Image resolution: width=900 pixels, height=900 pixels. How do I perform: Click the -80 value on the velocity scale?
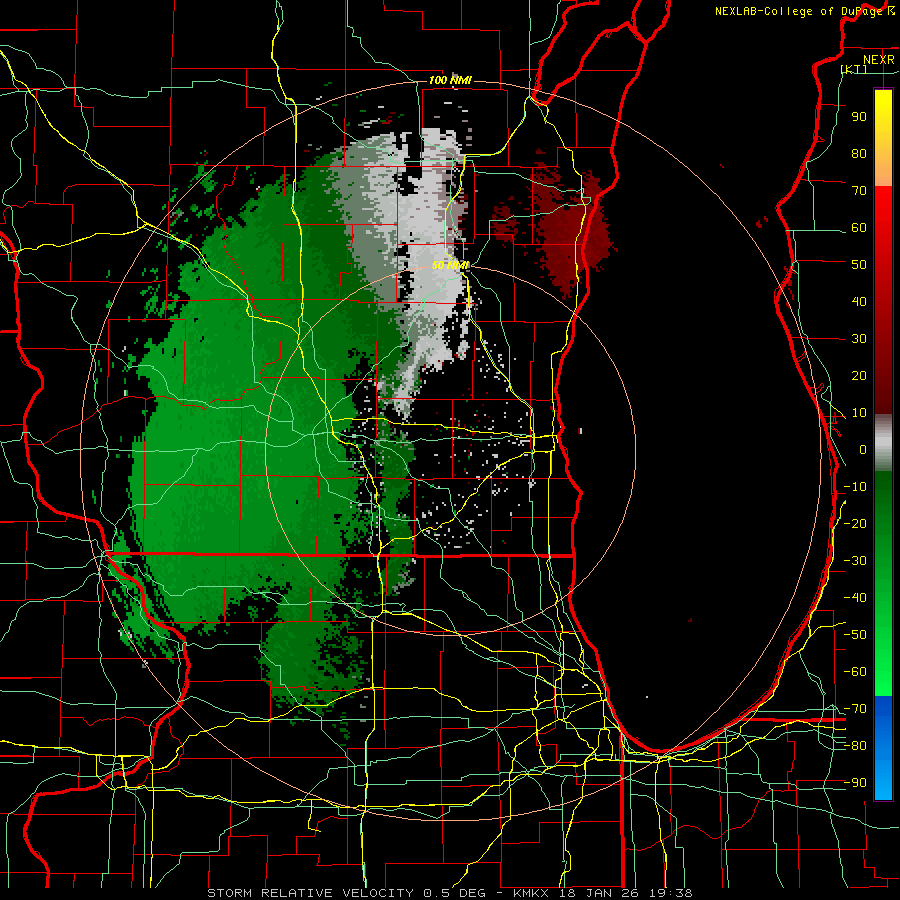(855, 746)
